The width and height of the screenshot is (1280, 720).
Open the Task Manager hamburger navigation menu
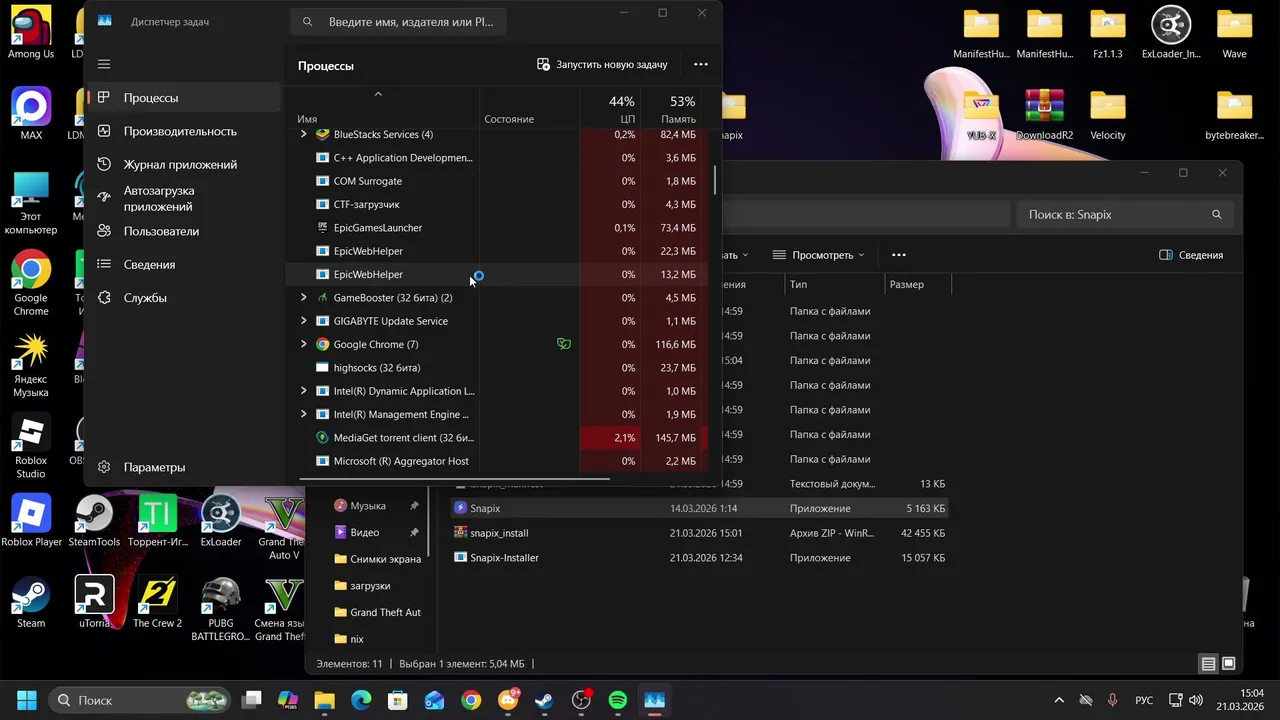[104, 64]
